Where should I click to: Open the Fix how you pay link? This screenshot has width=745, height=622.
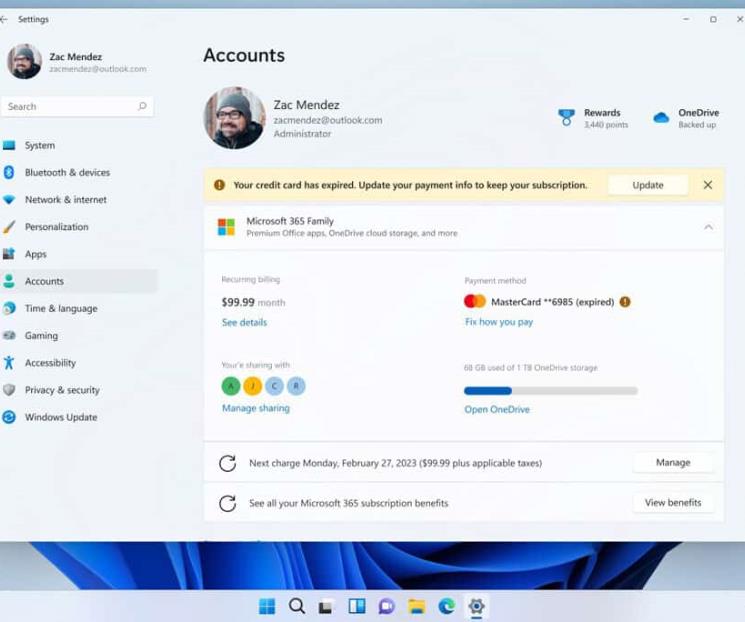pos(499,322)
